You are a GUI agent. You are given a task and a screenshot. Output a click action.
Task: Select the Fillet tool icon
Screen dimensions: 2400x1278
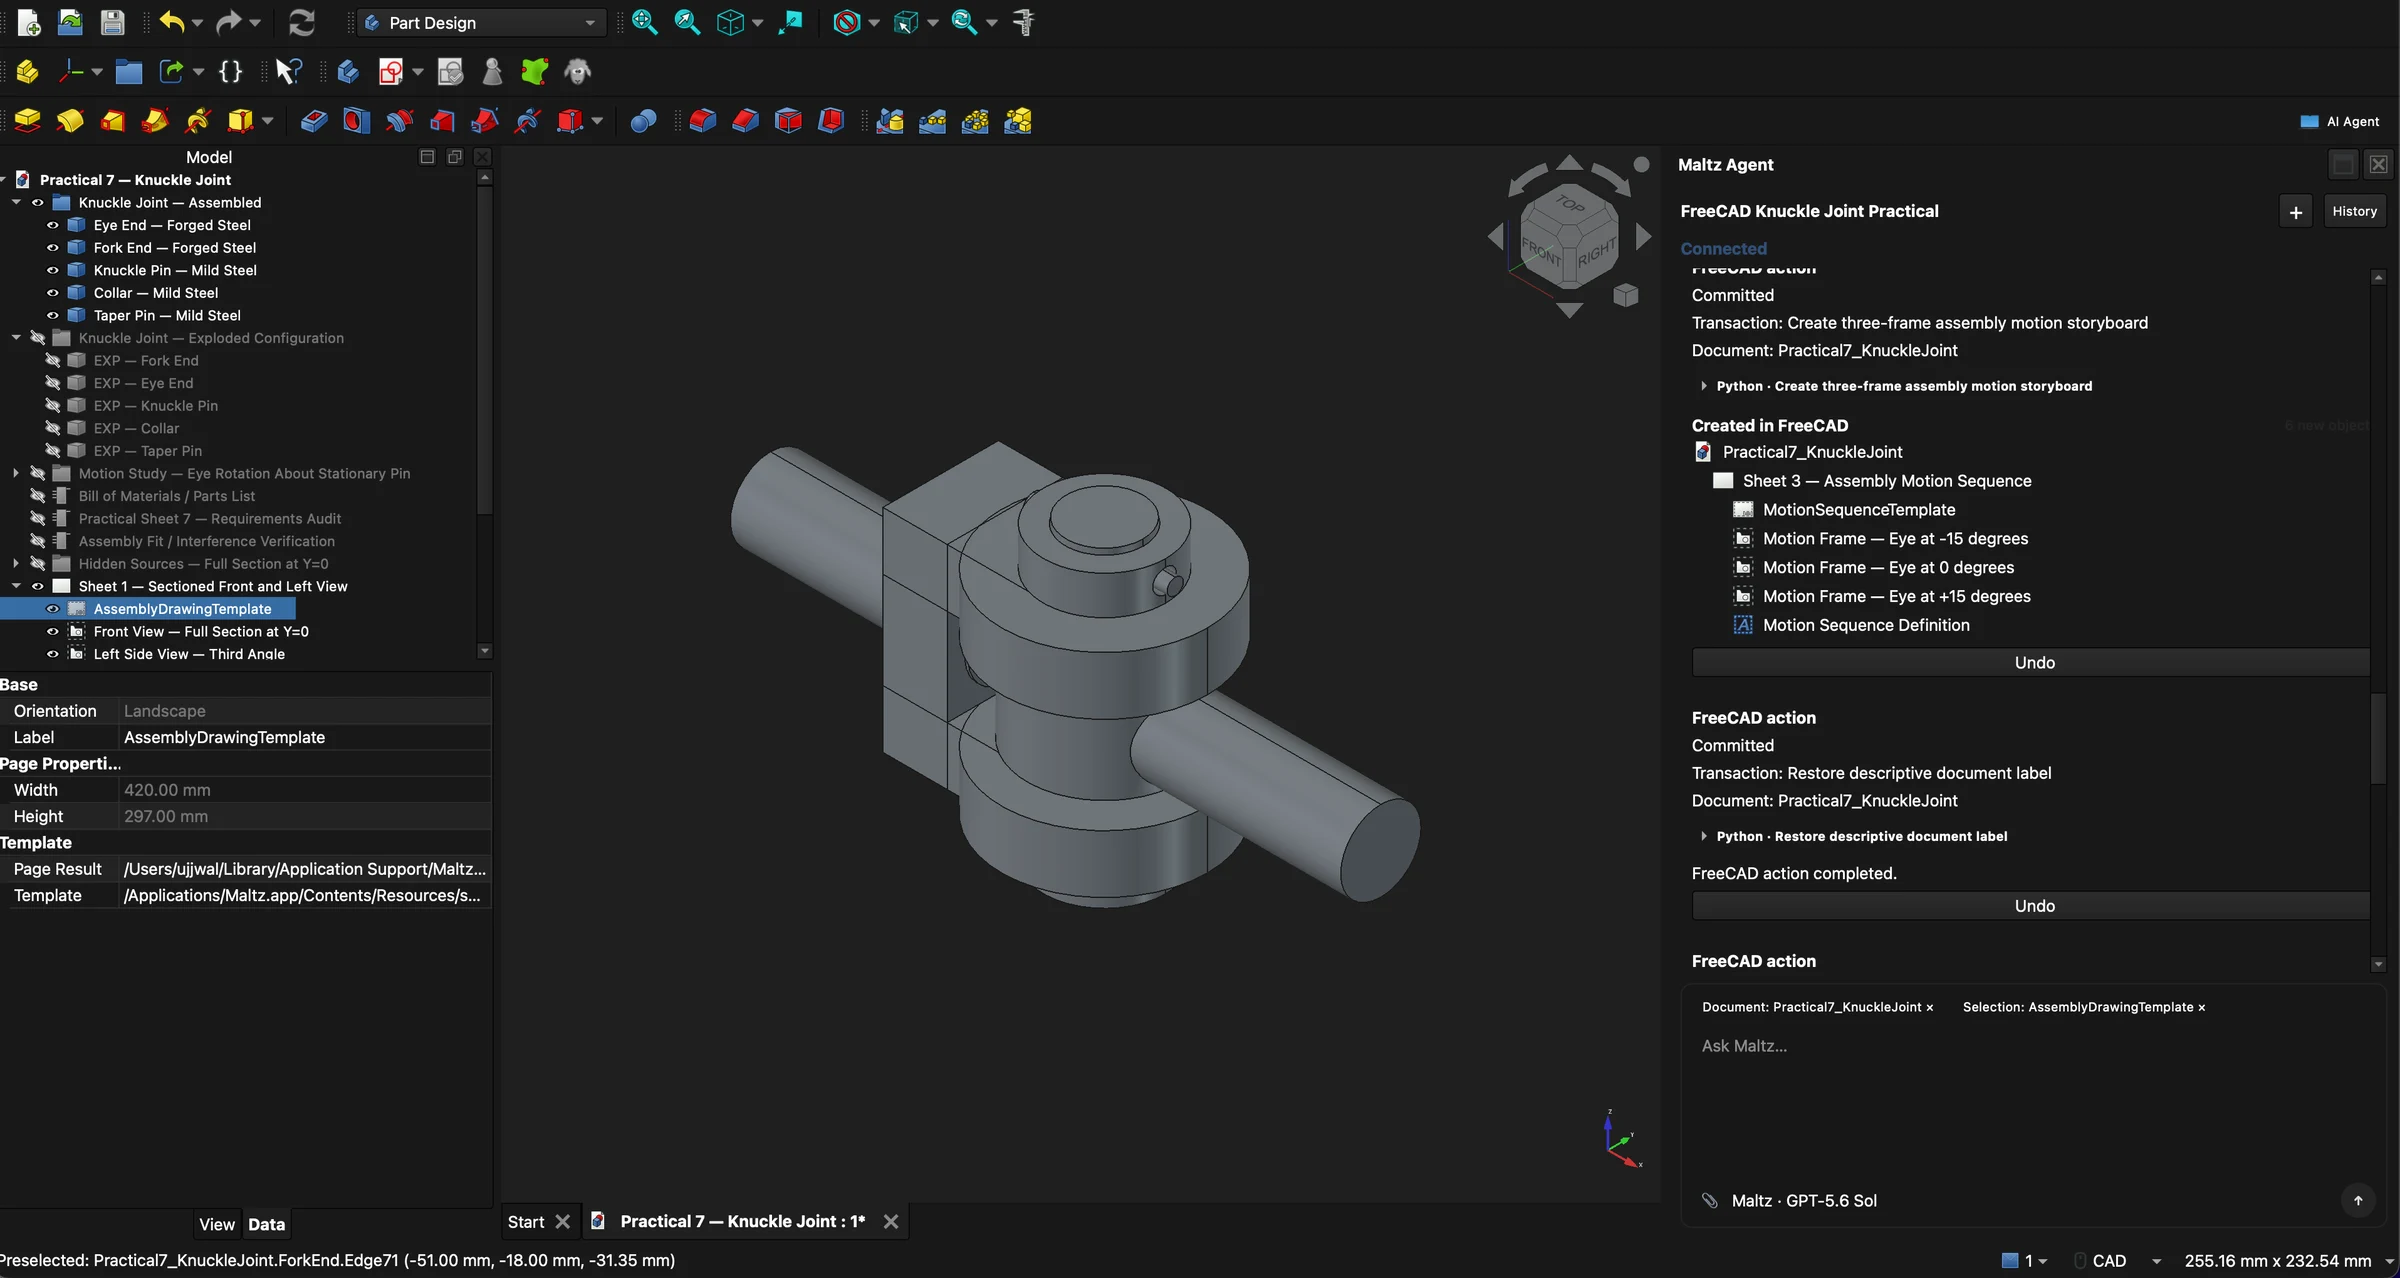click(x=703, y=121)
